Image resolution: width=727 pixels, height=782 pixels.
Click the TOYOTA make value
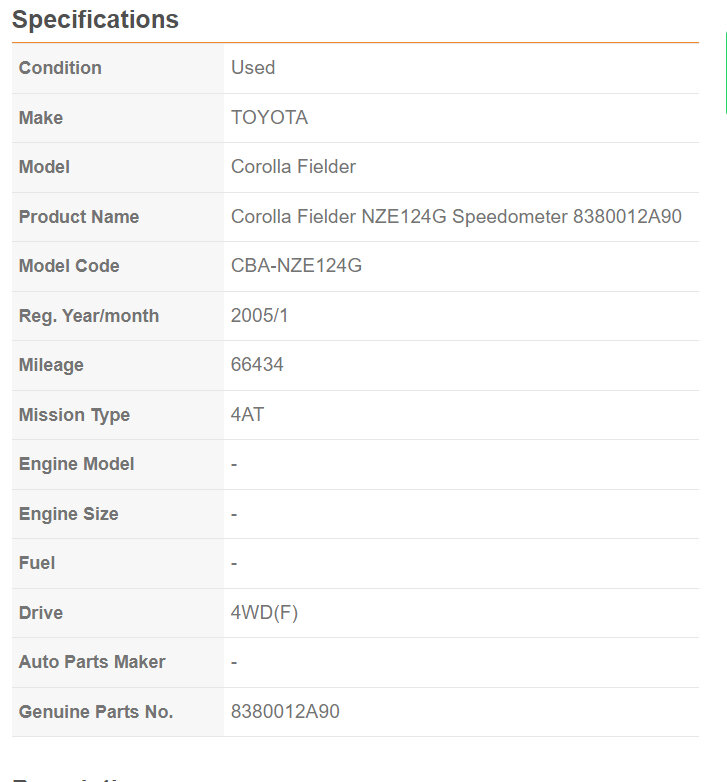pos(269,118)
